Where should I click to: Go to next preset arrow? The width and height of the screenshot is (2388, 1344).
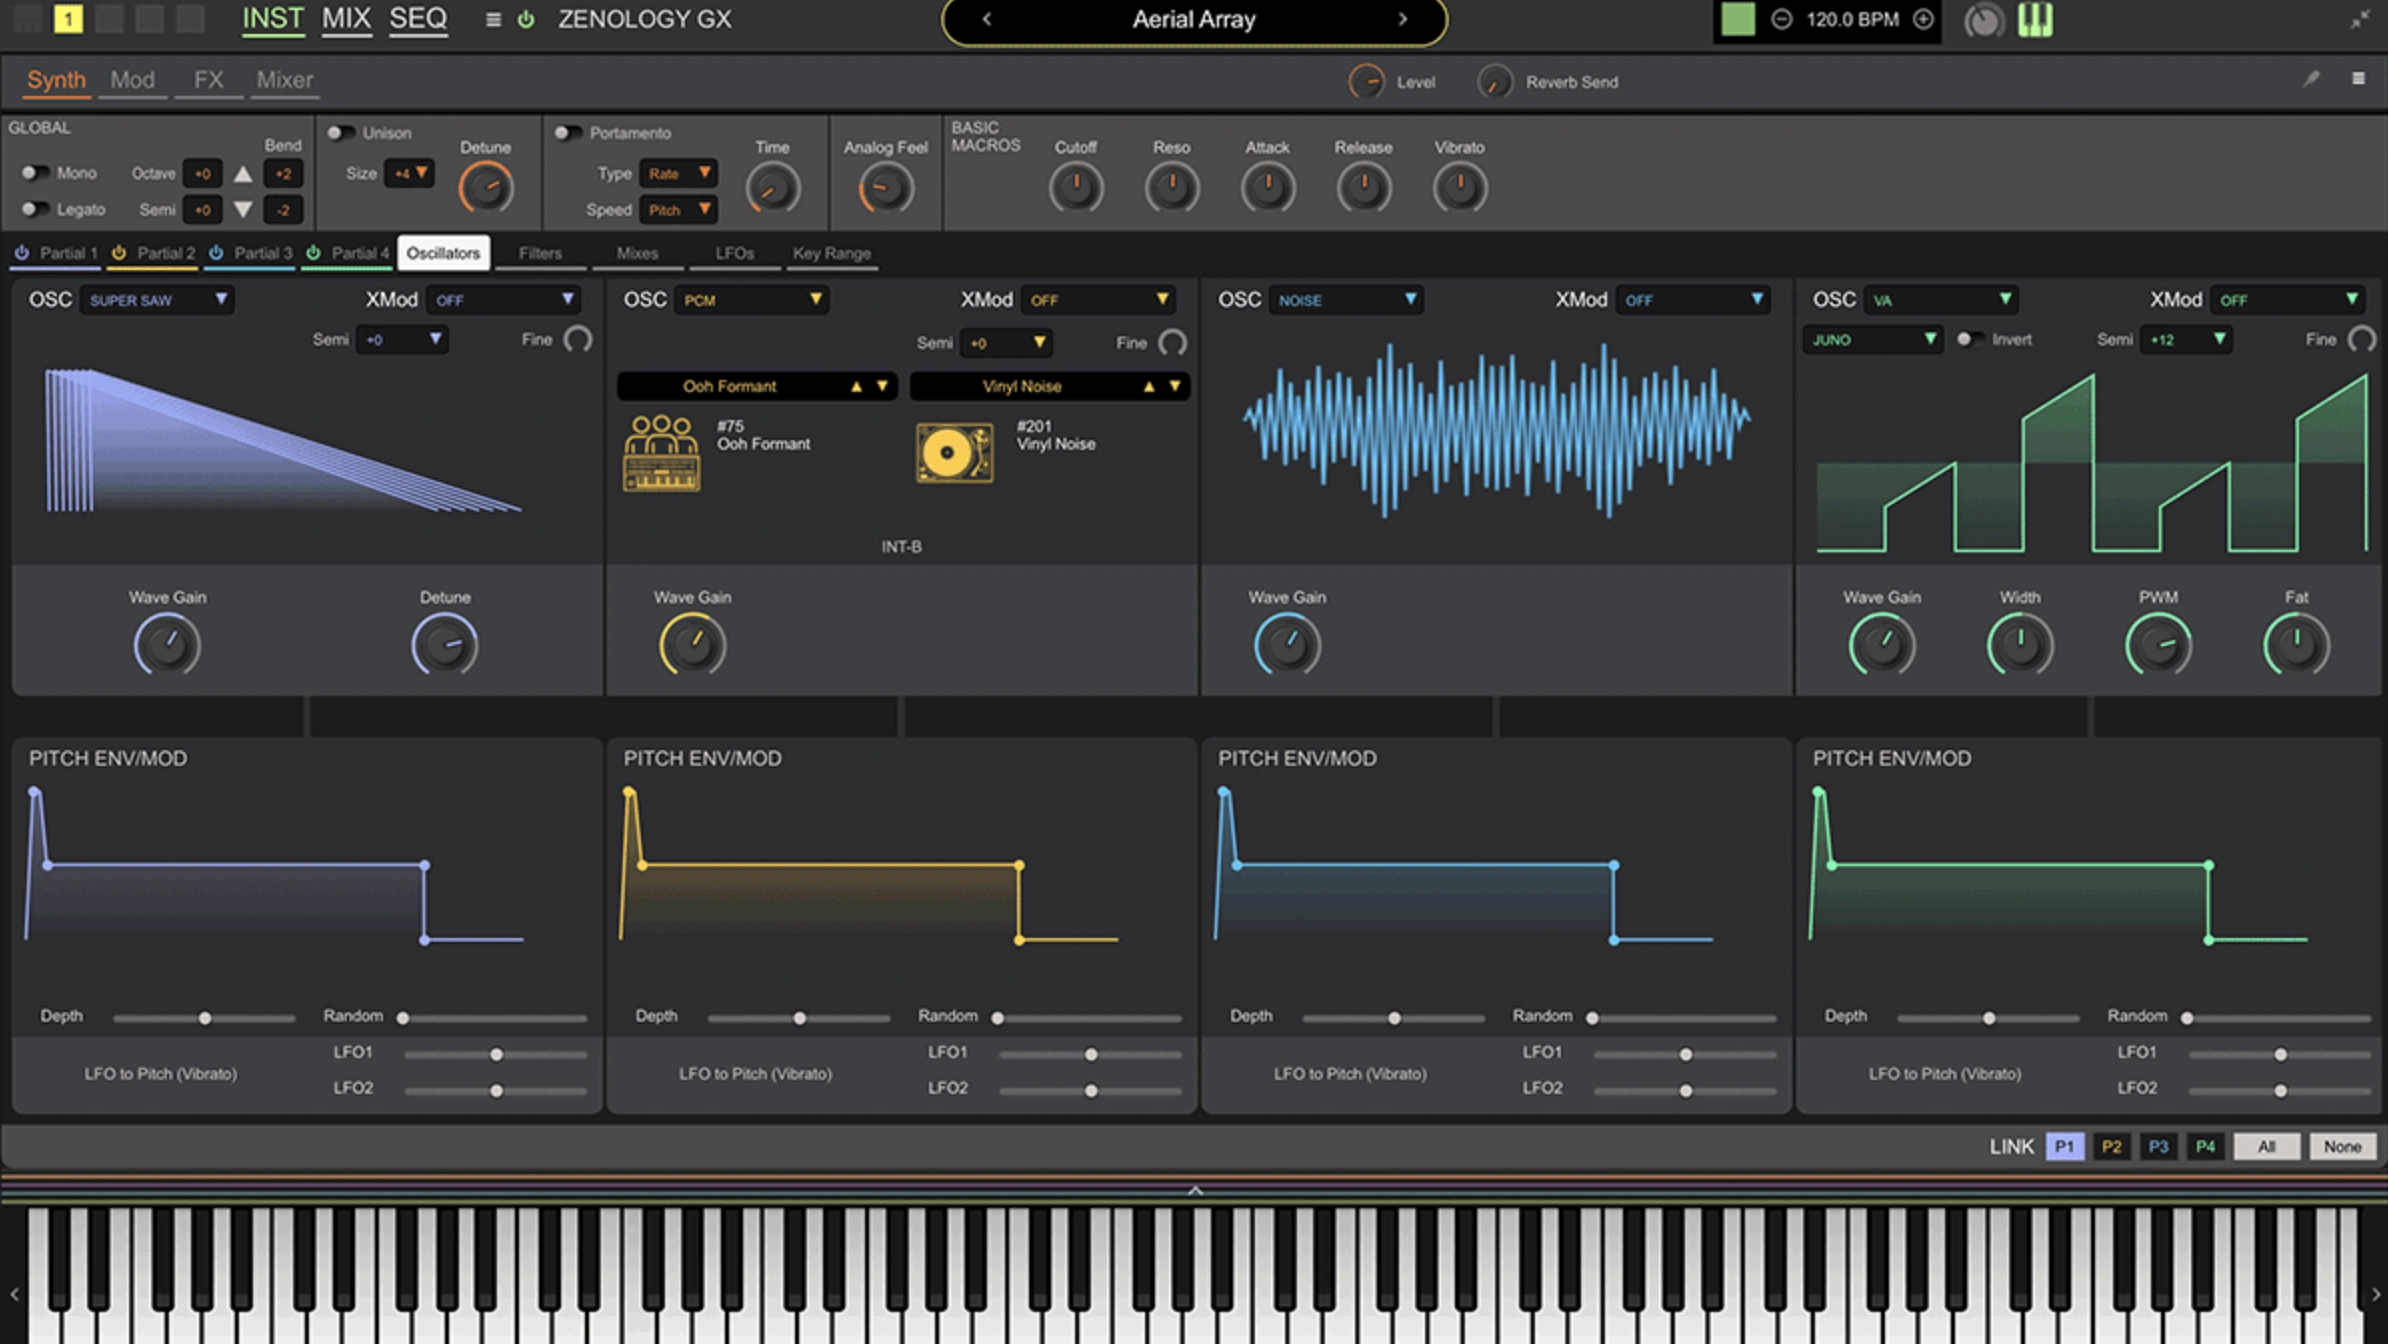(x=1402, y=19)
